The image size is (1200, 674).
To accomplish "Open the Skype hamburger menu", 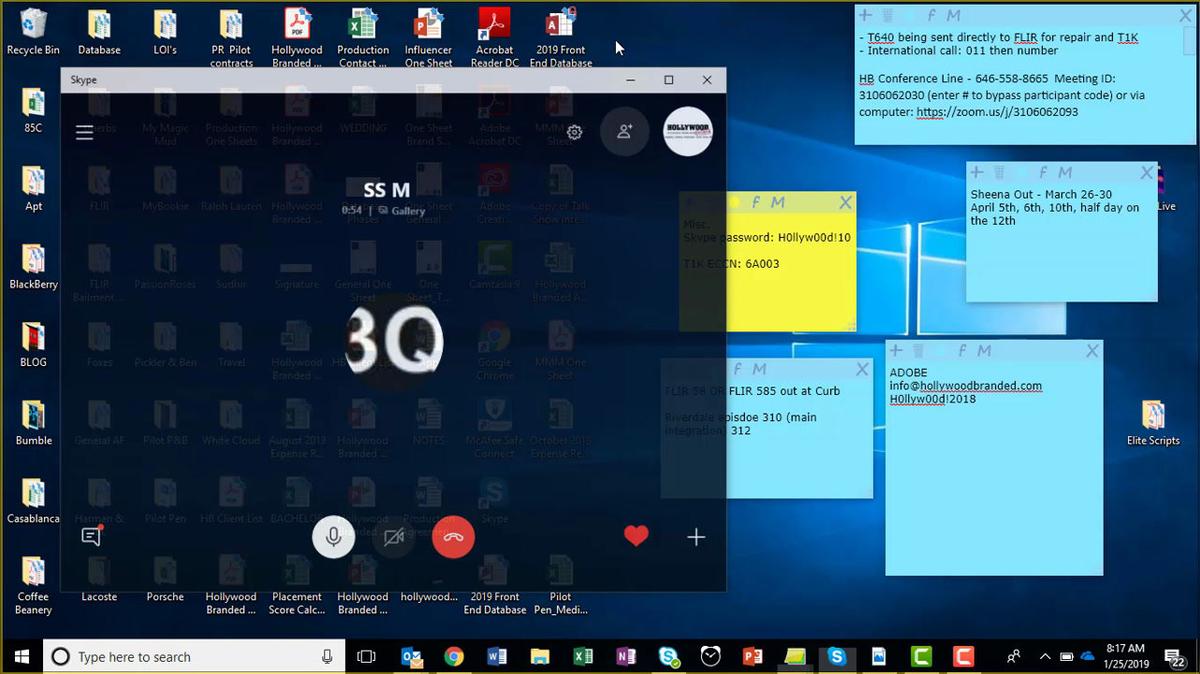I will (84, 132).
